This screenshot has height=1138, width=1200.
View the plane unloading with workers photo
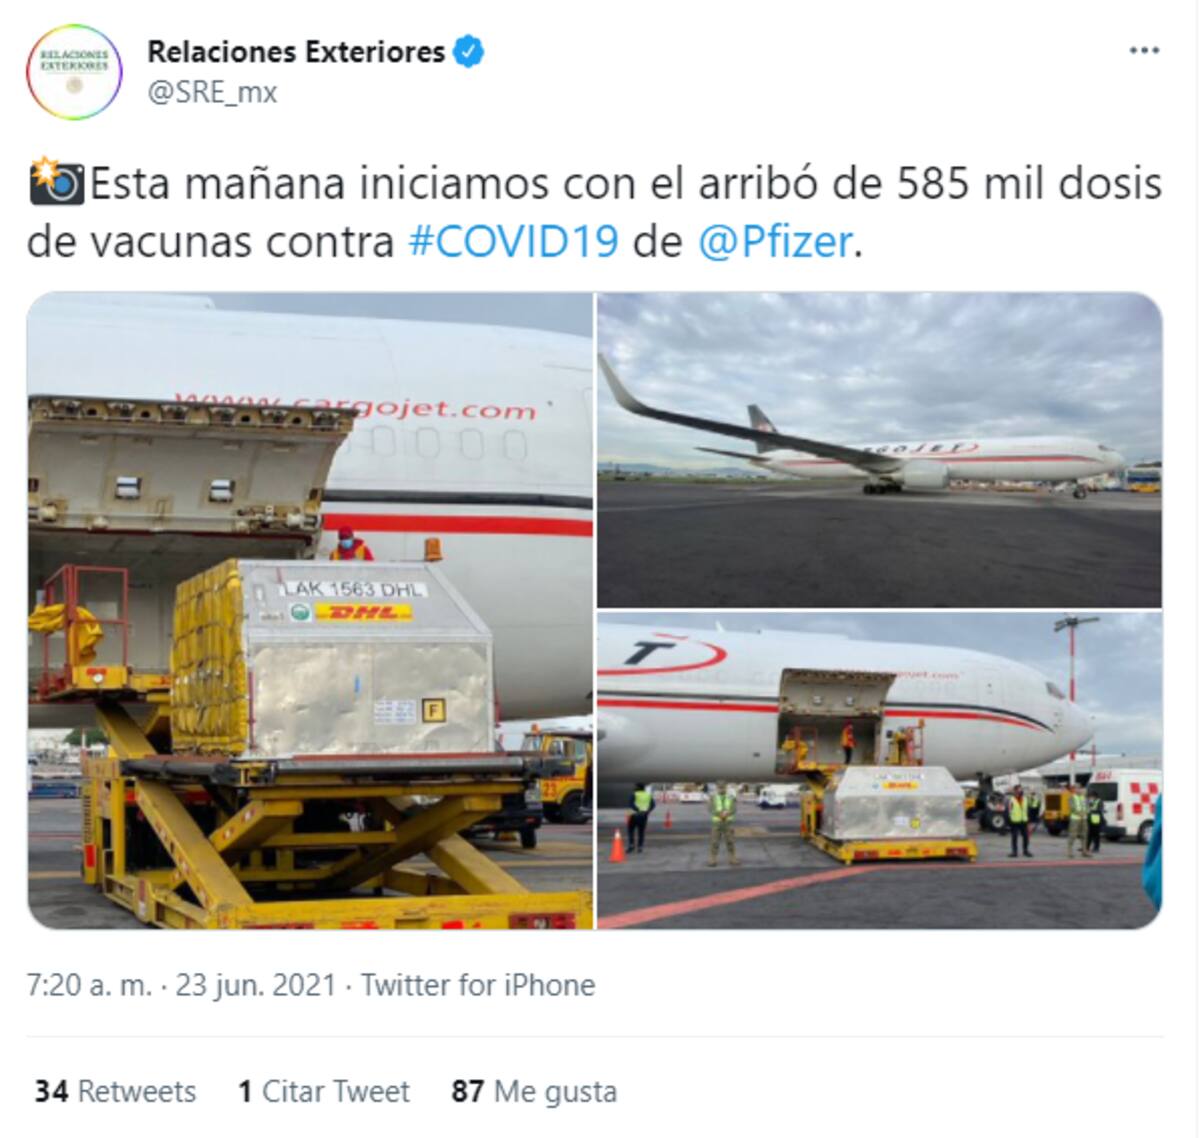pos(880,771)
